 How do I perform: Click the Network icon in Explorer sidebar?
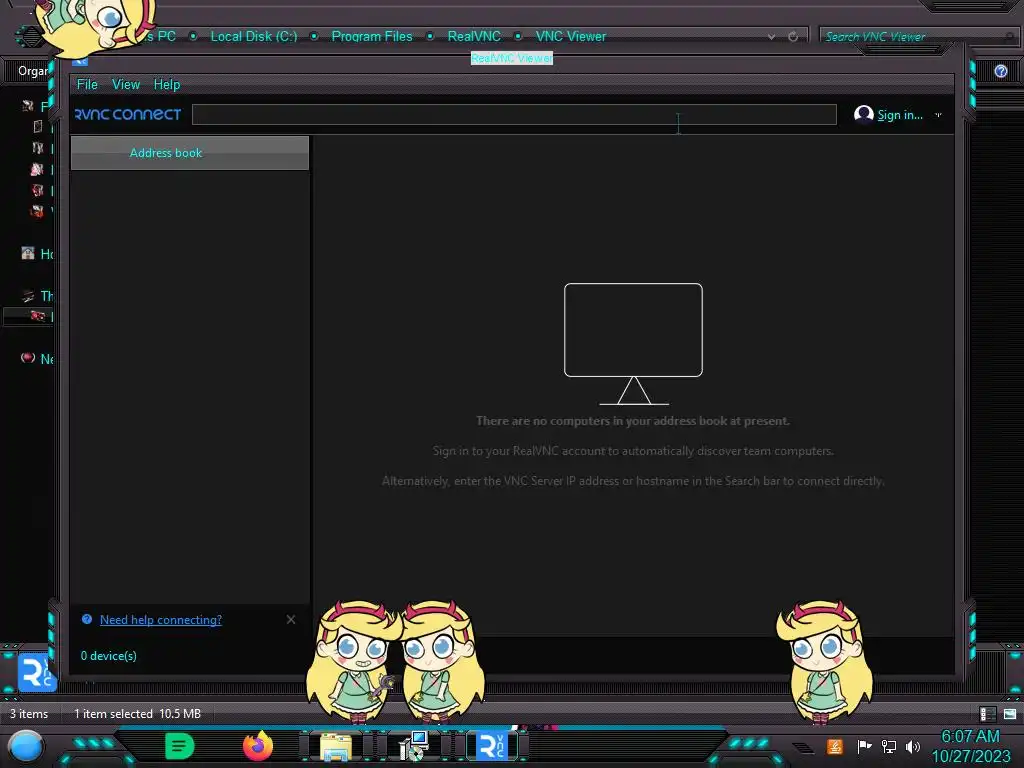coord(27,358)
